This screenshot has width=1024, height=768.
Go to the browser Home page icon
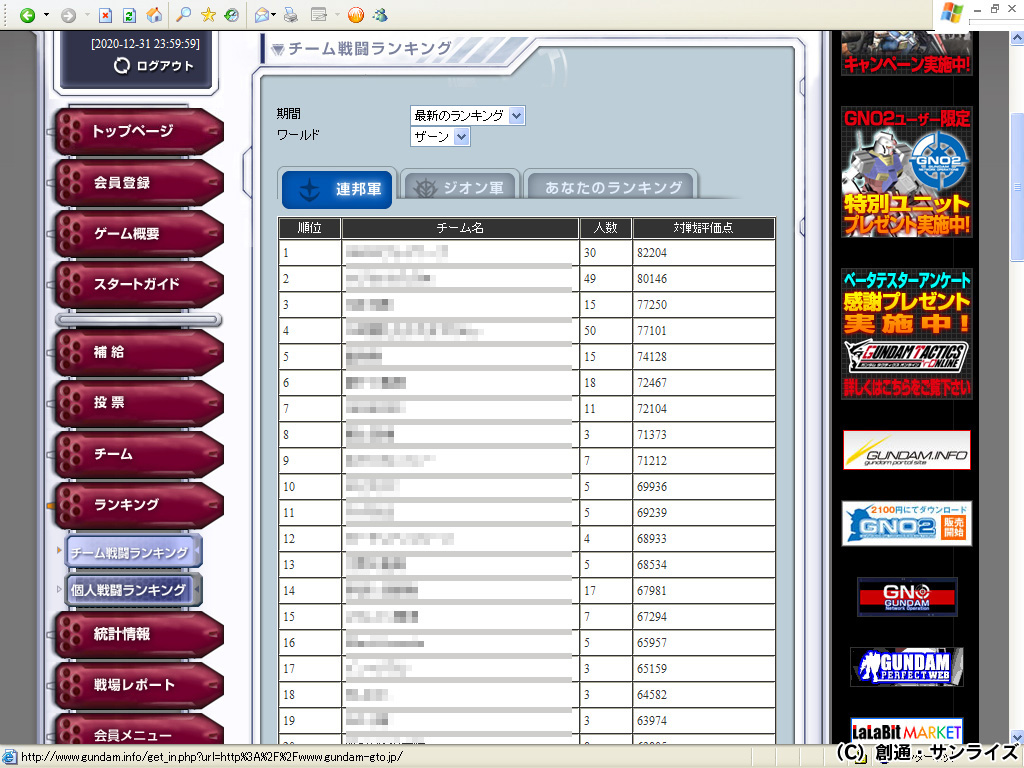tap(154, 14)
